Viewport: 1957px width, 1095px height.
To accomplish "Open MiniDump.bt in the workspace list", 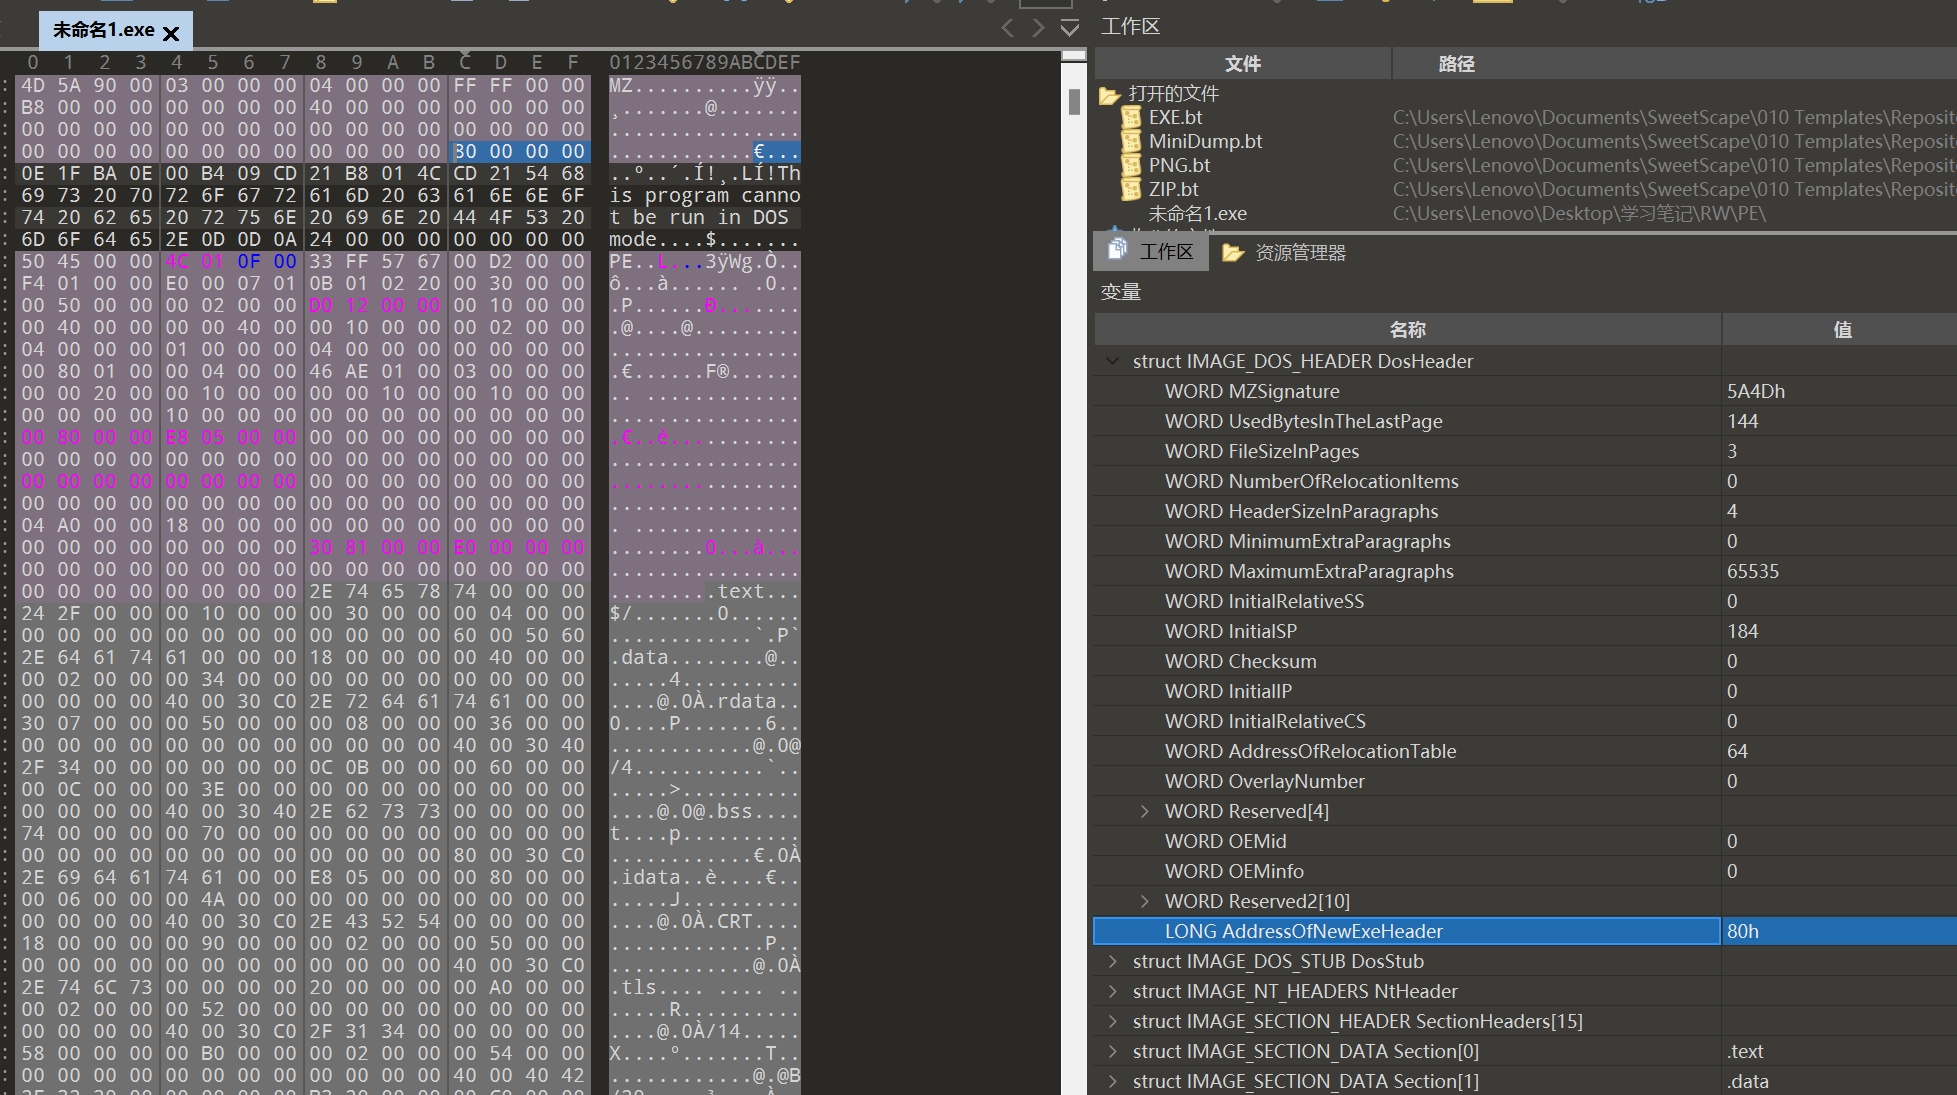I will pyautogui.click(x=1205, y=141).
